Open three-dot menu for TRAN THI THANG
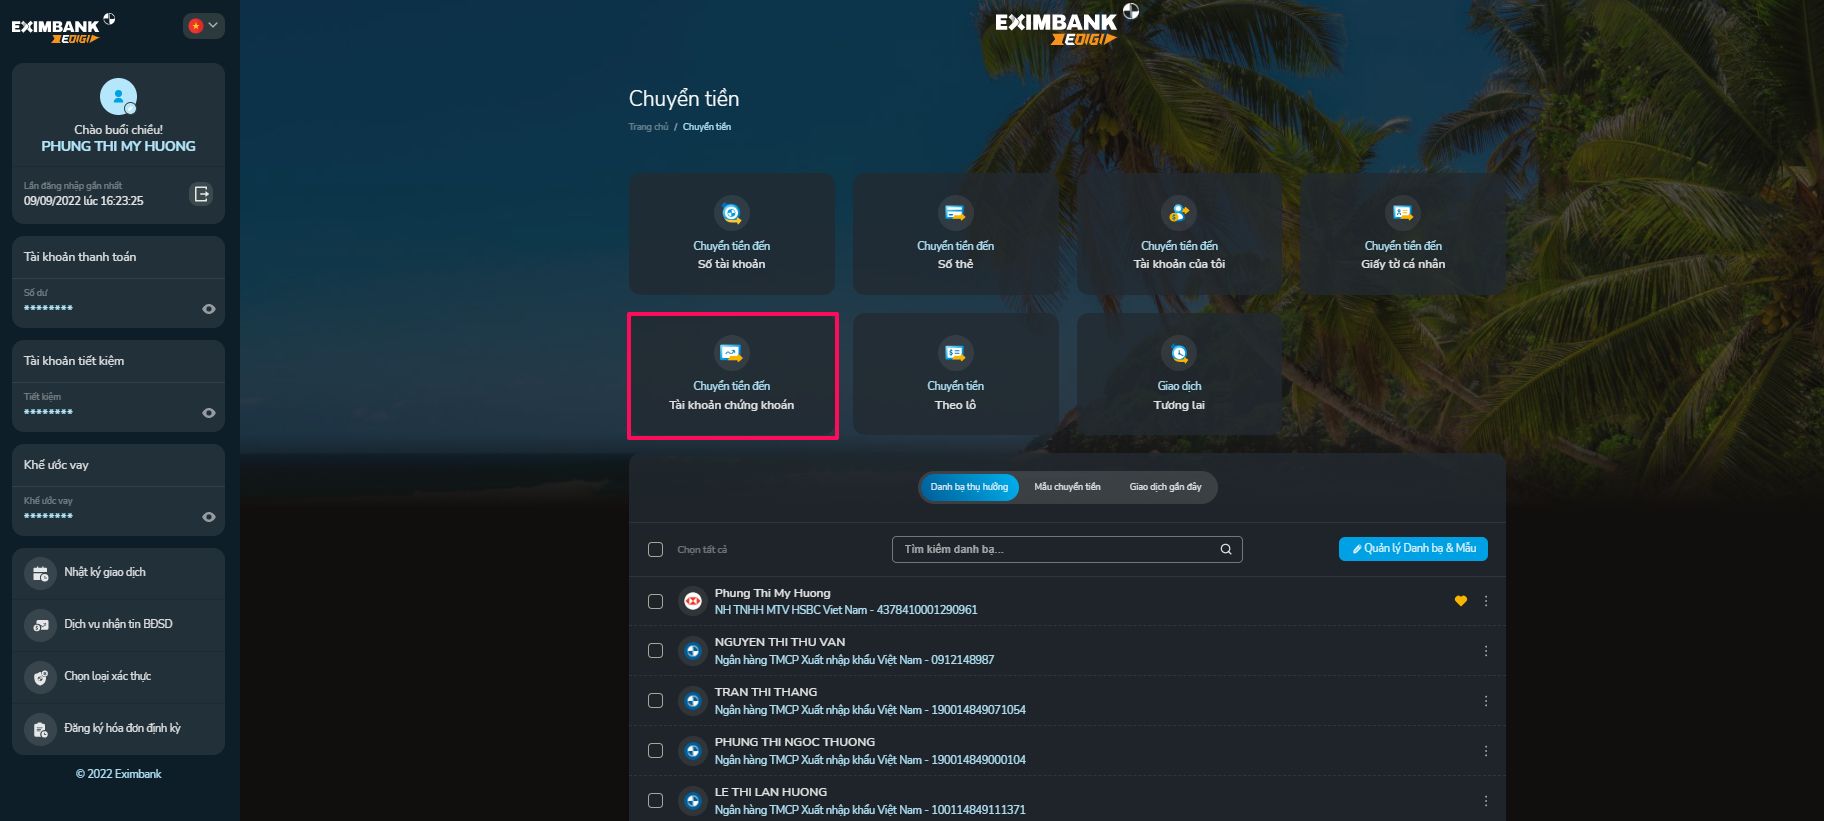Screen dimensions: 1824x821 point(1486,701)
